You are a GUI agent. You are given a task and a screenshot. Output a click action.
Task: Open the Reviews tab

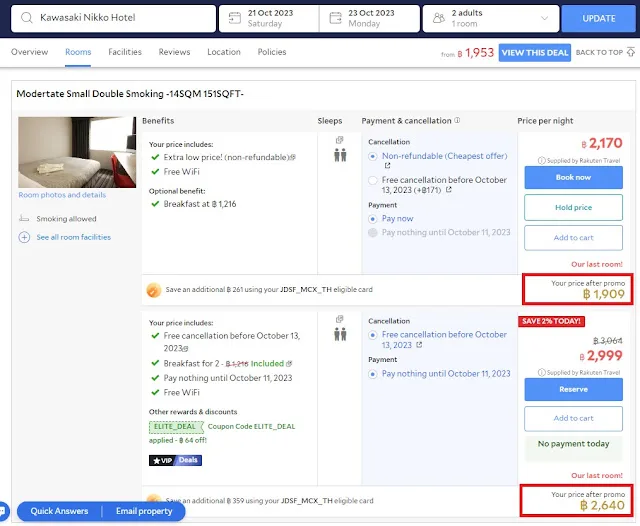pos(174,52)
